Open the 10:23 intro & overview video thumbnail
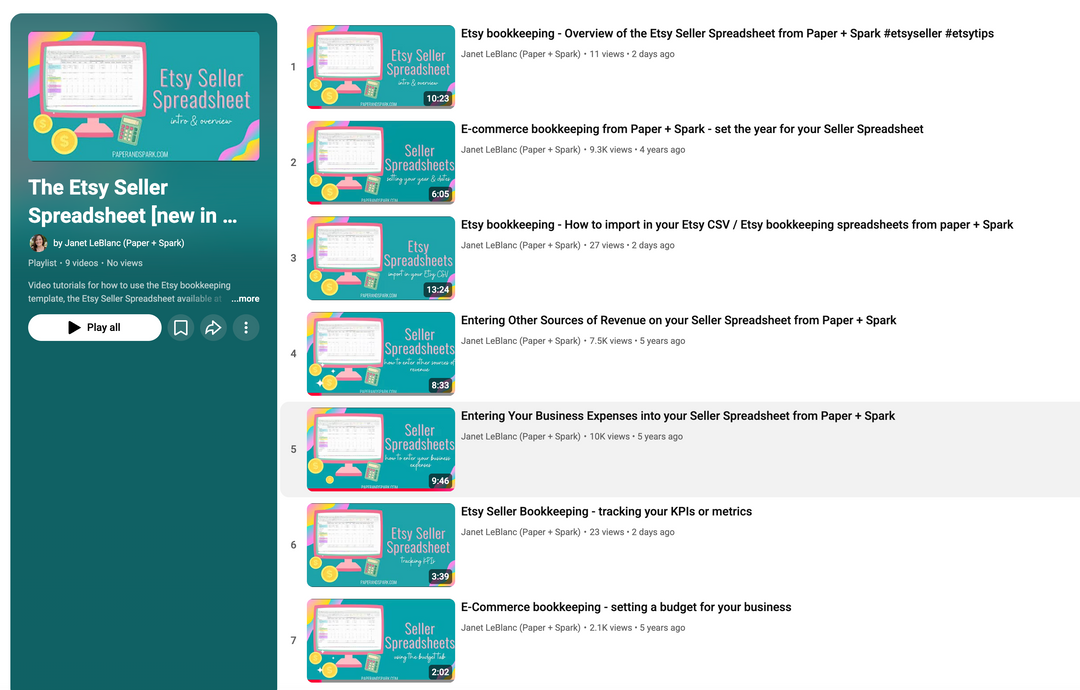 coord(381,67)
